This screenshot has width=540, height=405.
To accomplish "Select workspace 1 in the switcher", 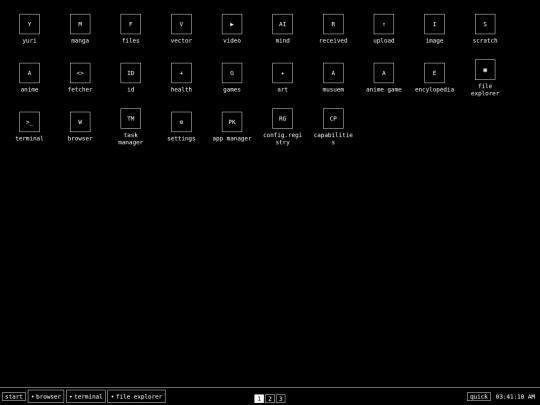I will (x=259, y=398).
